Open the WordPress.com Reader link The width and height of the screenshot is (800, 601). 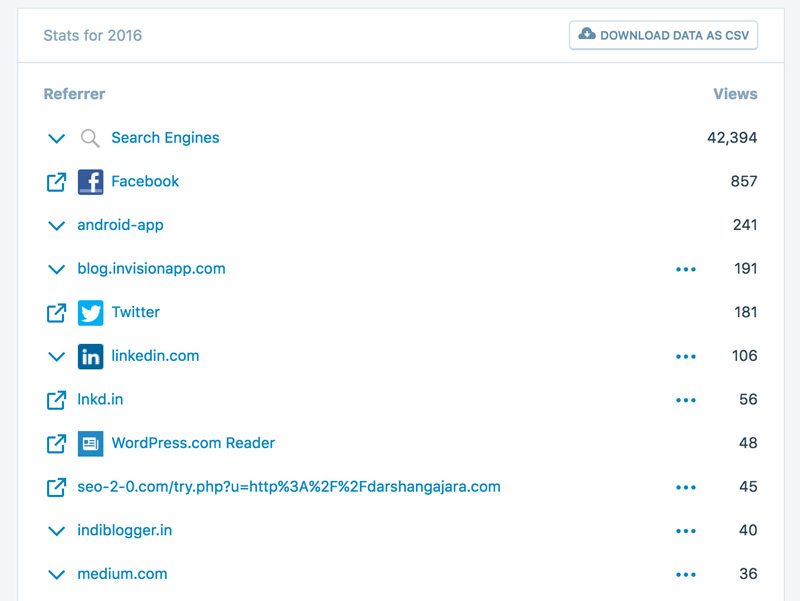(x=193, y=443)
